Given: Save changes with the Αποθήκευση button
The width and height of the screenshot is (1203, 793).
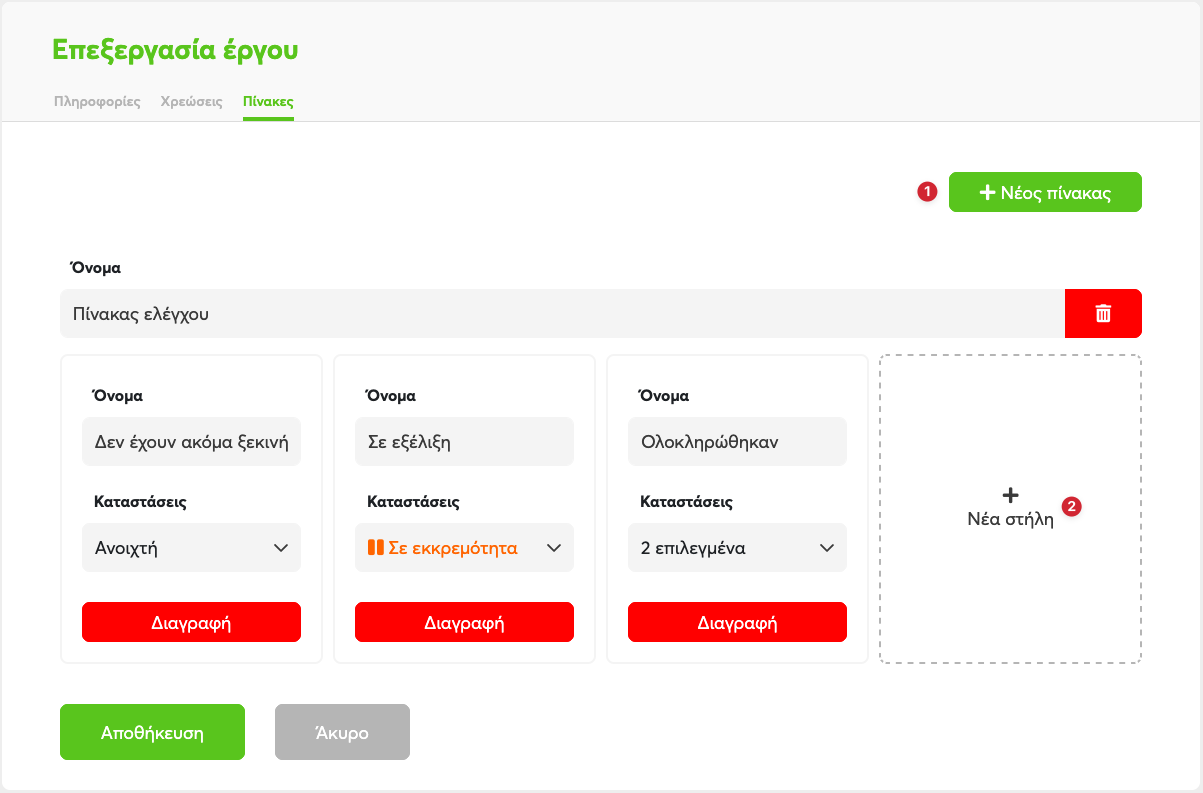Looking at the screenshot, I should pyautogui.click(x=152, y=733).
